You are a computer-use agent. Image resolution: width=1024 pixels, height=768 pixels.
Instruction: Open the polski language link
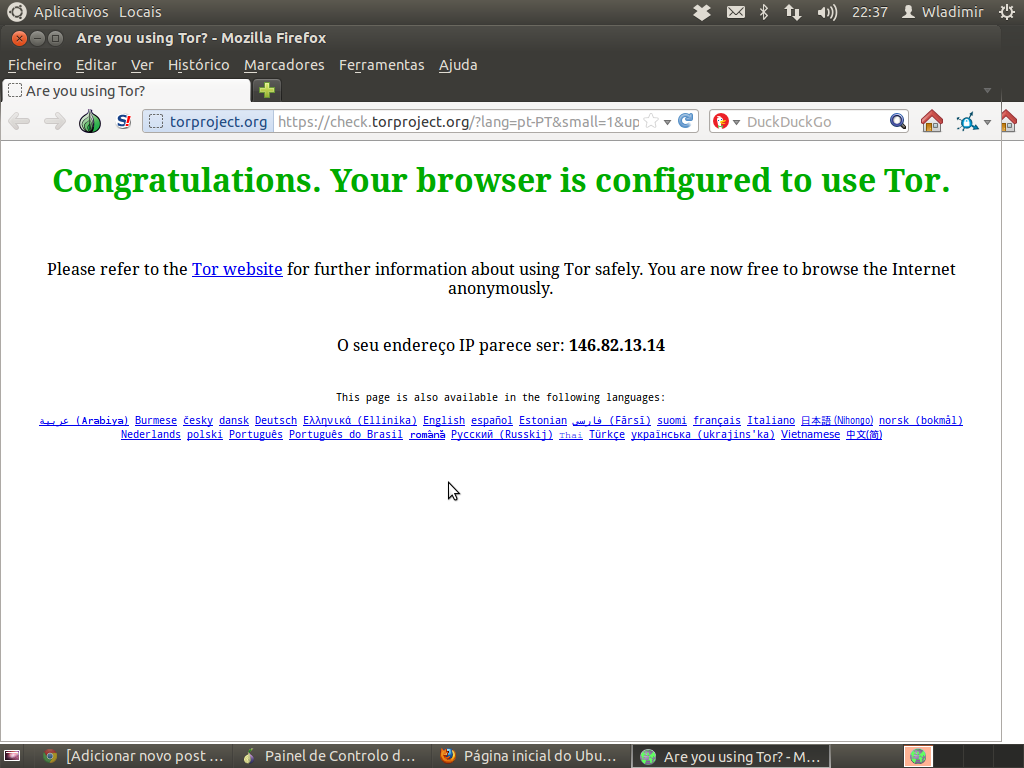pos(204,434)
